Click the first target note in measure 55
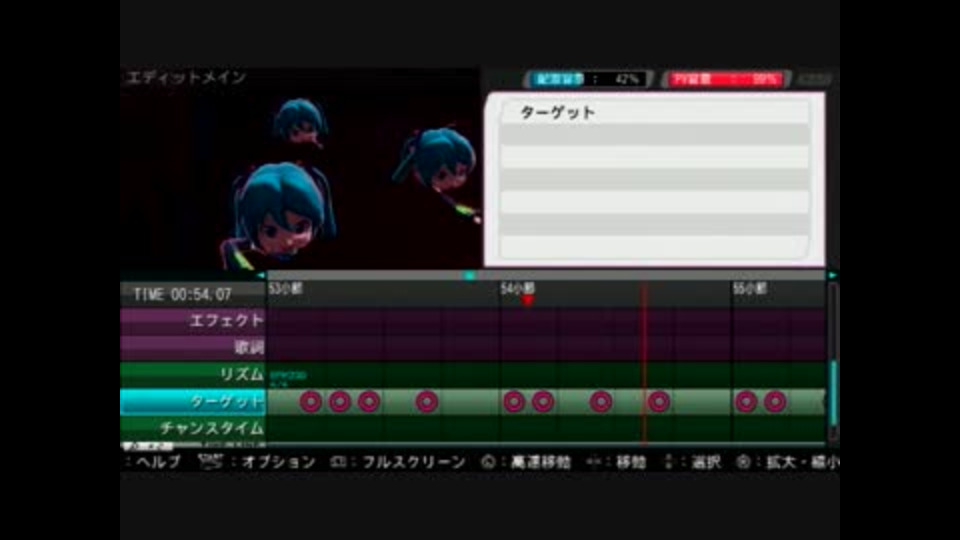This screenshot has width=960, height=540. tap(746, 402)
